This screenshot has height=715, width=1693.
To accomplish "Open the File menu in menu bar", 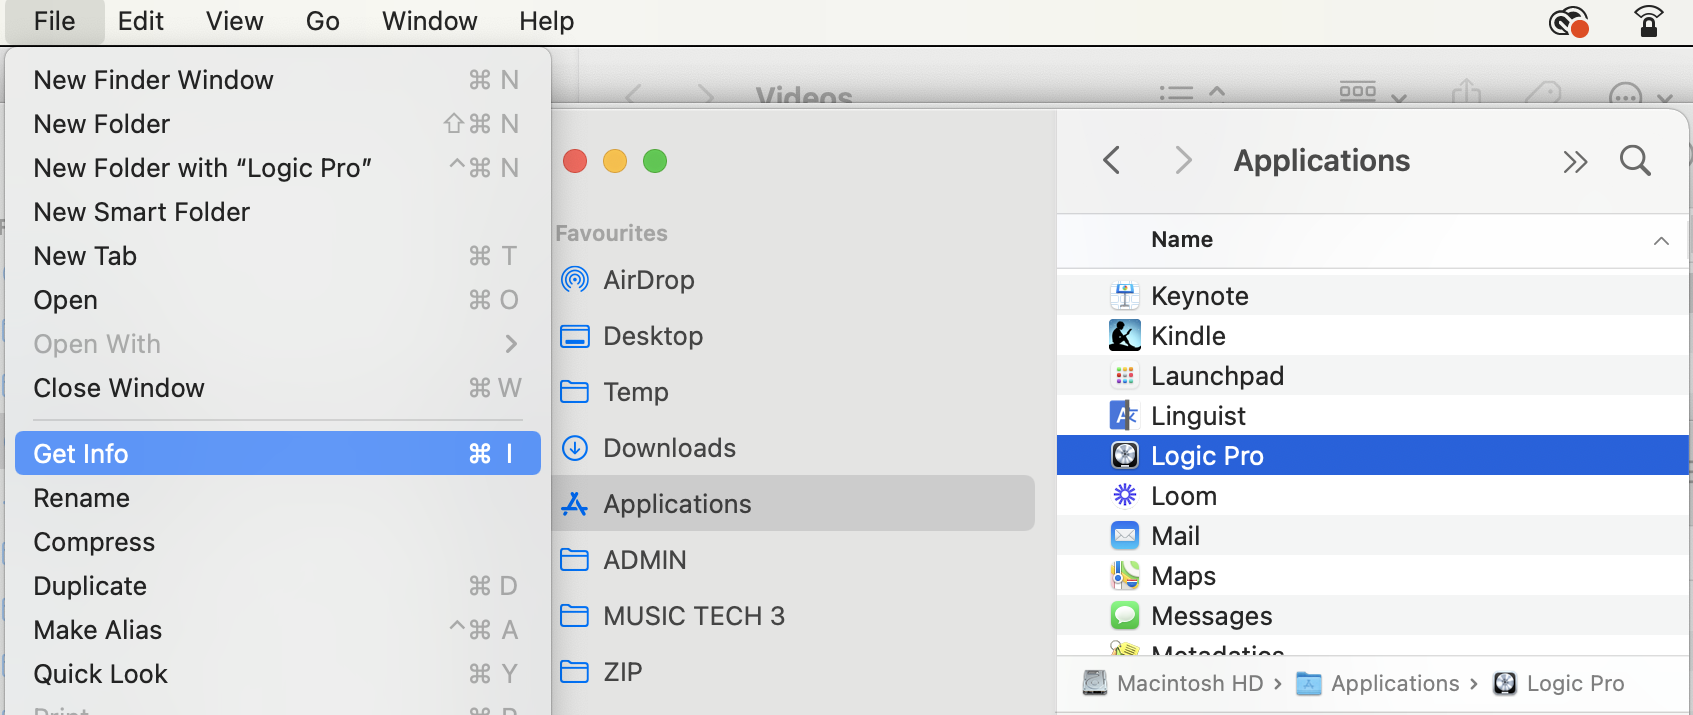I will pos(54,21).
